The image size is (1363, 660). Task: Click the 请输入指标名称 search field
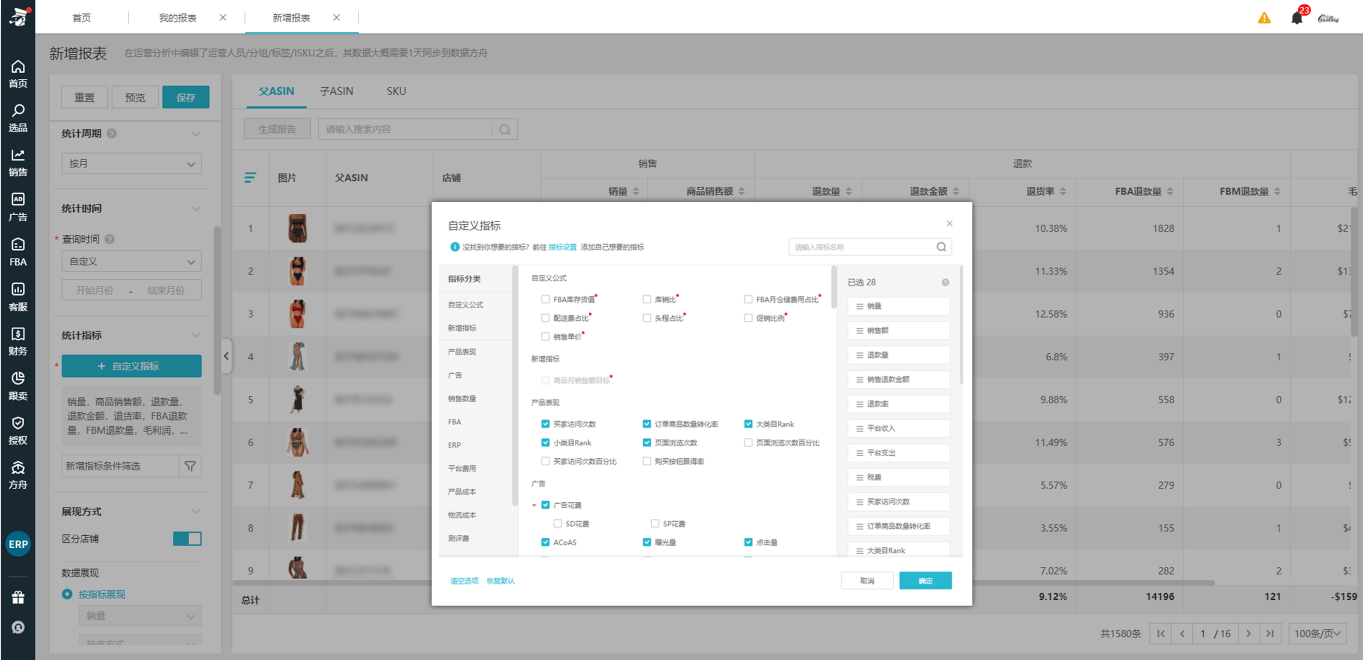click(x=860, y=247)
